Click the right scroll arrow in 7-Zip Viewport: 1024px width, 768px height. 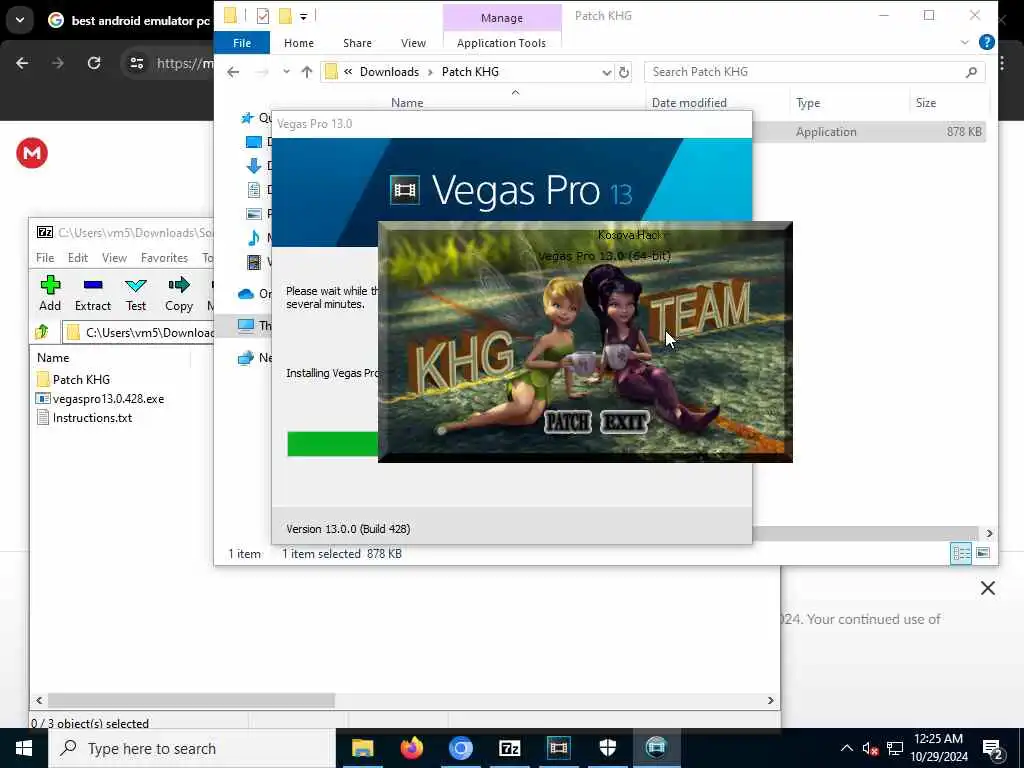click(771, 700)
